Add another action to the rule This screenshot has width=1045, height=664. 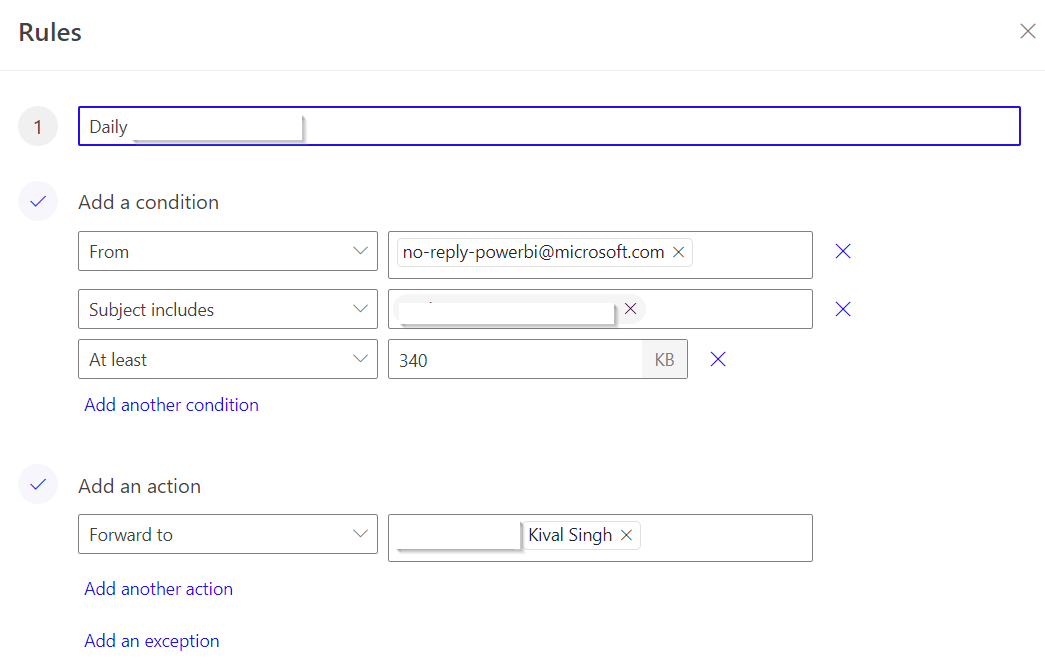(159, 589)
